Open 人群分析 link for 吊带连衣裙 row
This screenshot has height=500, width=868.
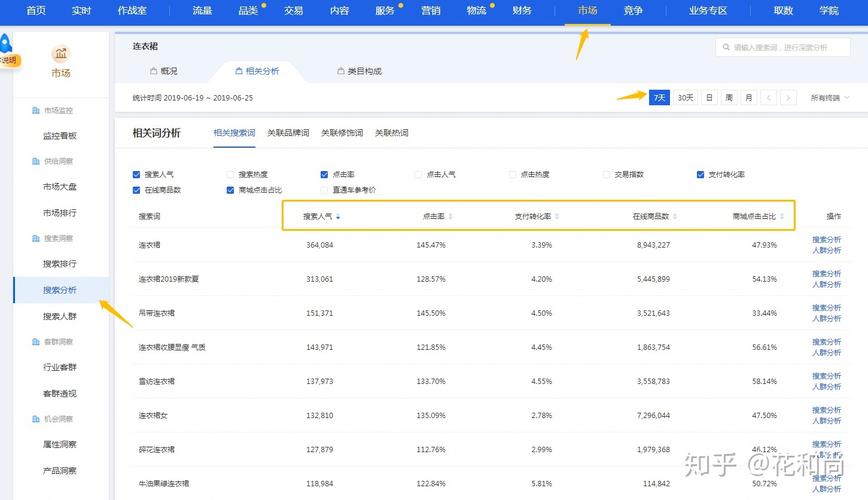click(826, 318)
